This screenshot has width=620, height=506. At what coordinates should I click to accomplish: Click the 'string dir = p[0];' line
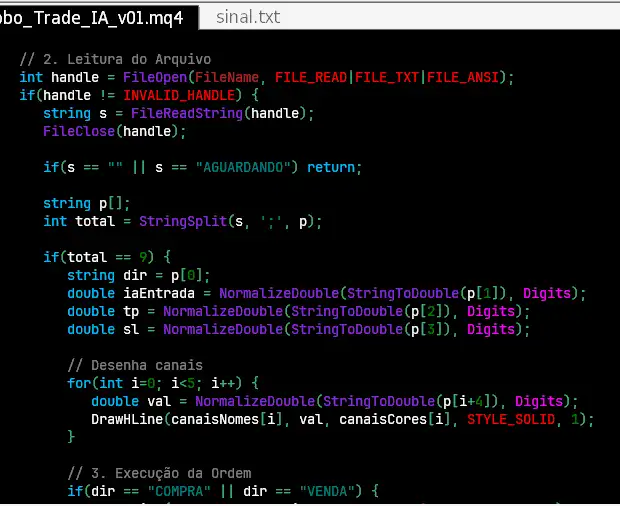pos(139,275)
